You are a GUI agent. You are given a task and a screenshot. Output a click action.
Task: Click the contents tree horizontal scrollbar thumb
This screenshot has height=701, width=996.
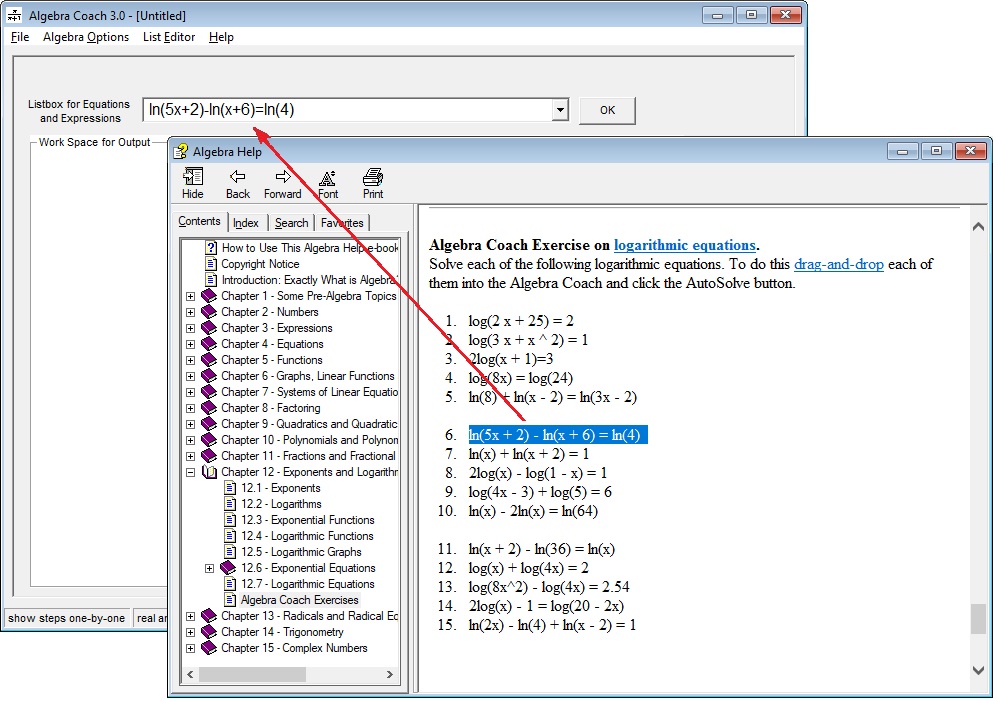(x=252, y=674)
